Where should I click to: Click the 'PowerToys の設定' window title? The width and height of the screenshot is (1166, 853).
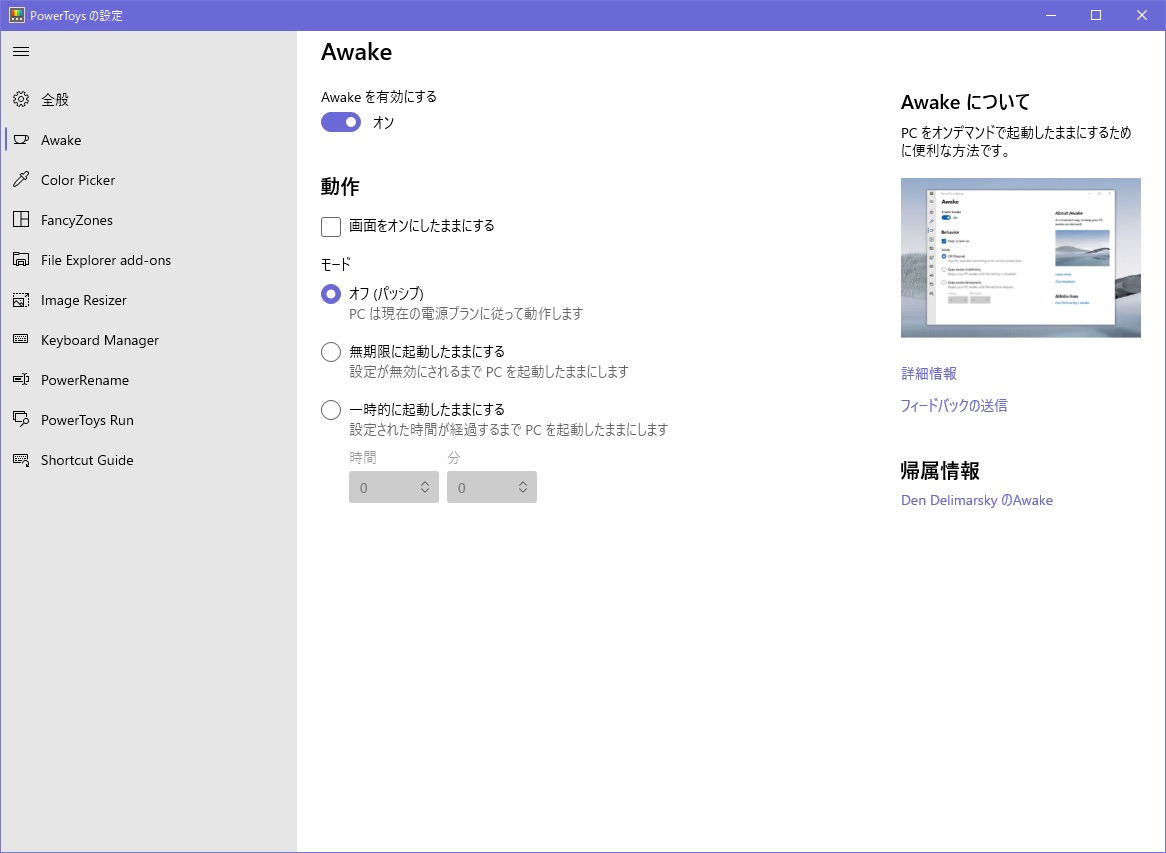[77, 16]
